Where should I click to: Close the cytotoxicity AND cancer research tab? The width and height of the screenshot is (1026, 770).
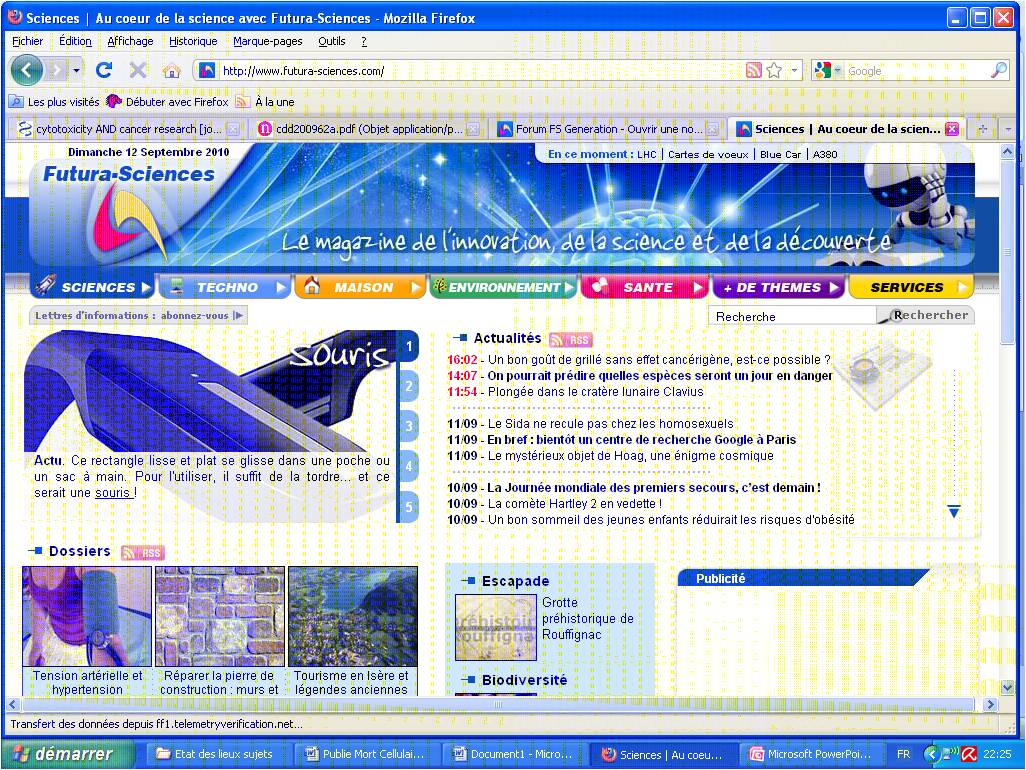pos(233,130)
